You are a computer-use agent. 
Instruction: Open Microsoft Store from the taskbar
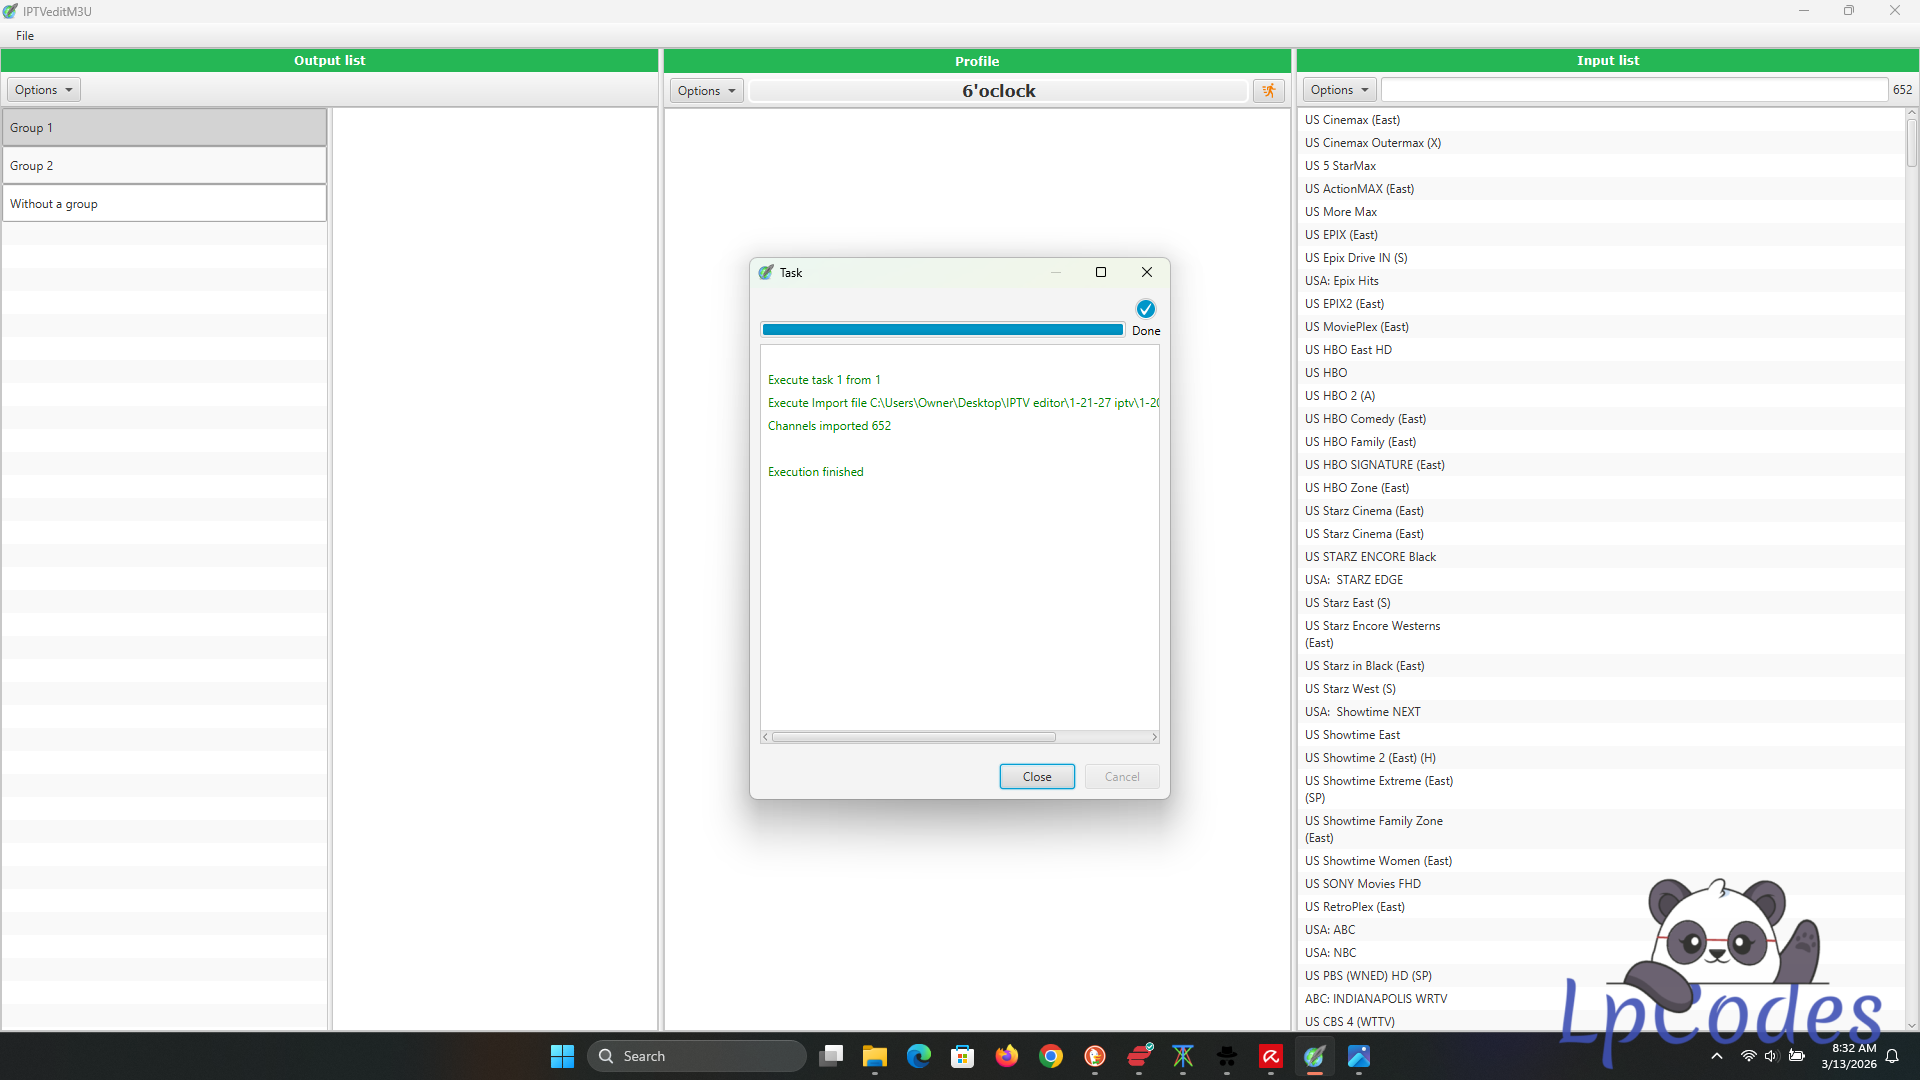point(963,1056)
